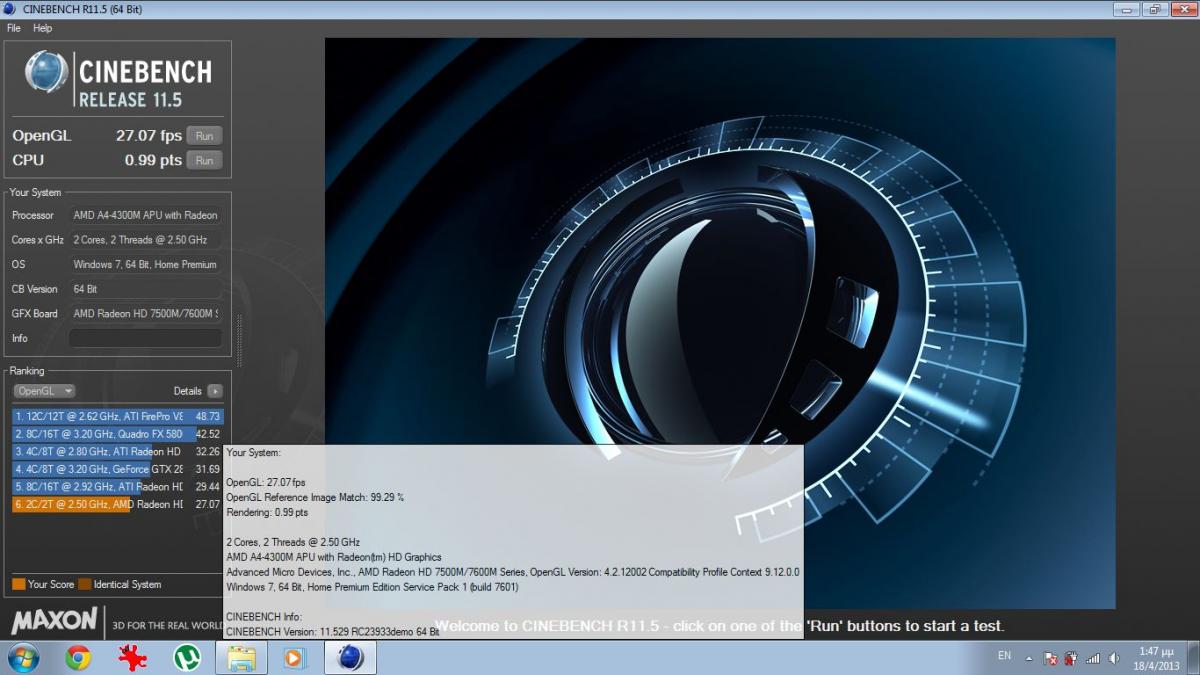Click the ranking Details arrow button
This screenshot has width=1200, height=675.
215,391
